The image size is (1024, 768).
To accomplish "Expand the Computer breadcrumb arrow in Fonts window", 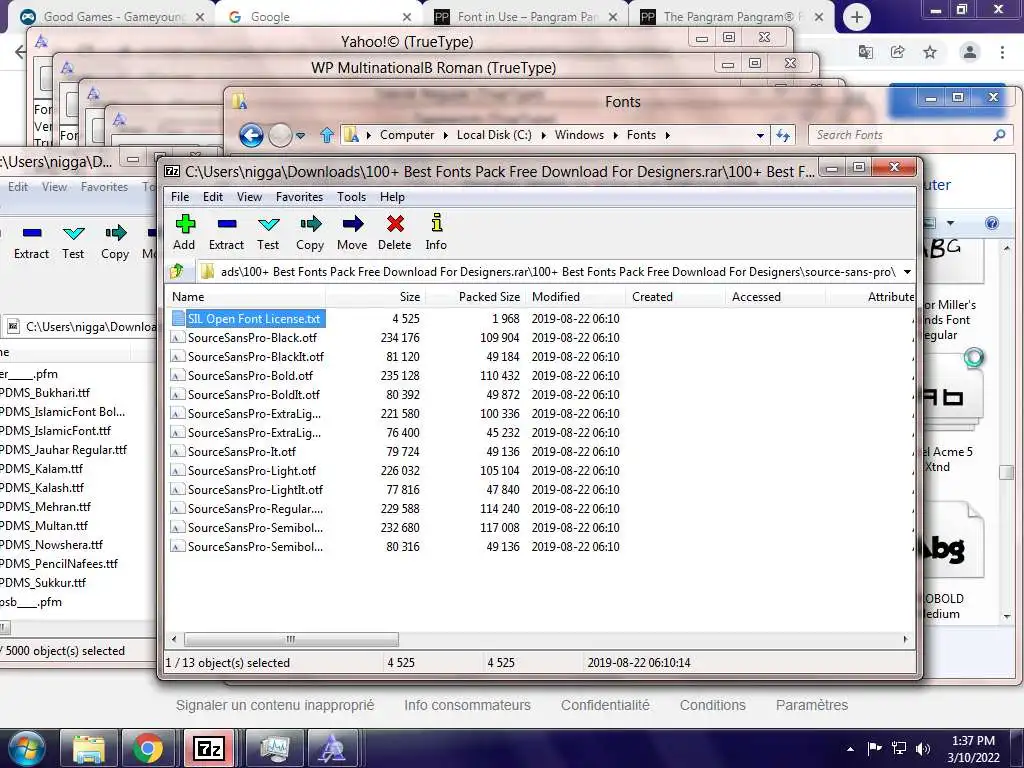I will [445, 135].
